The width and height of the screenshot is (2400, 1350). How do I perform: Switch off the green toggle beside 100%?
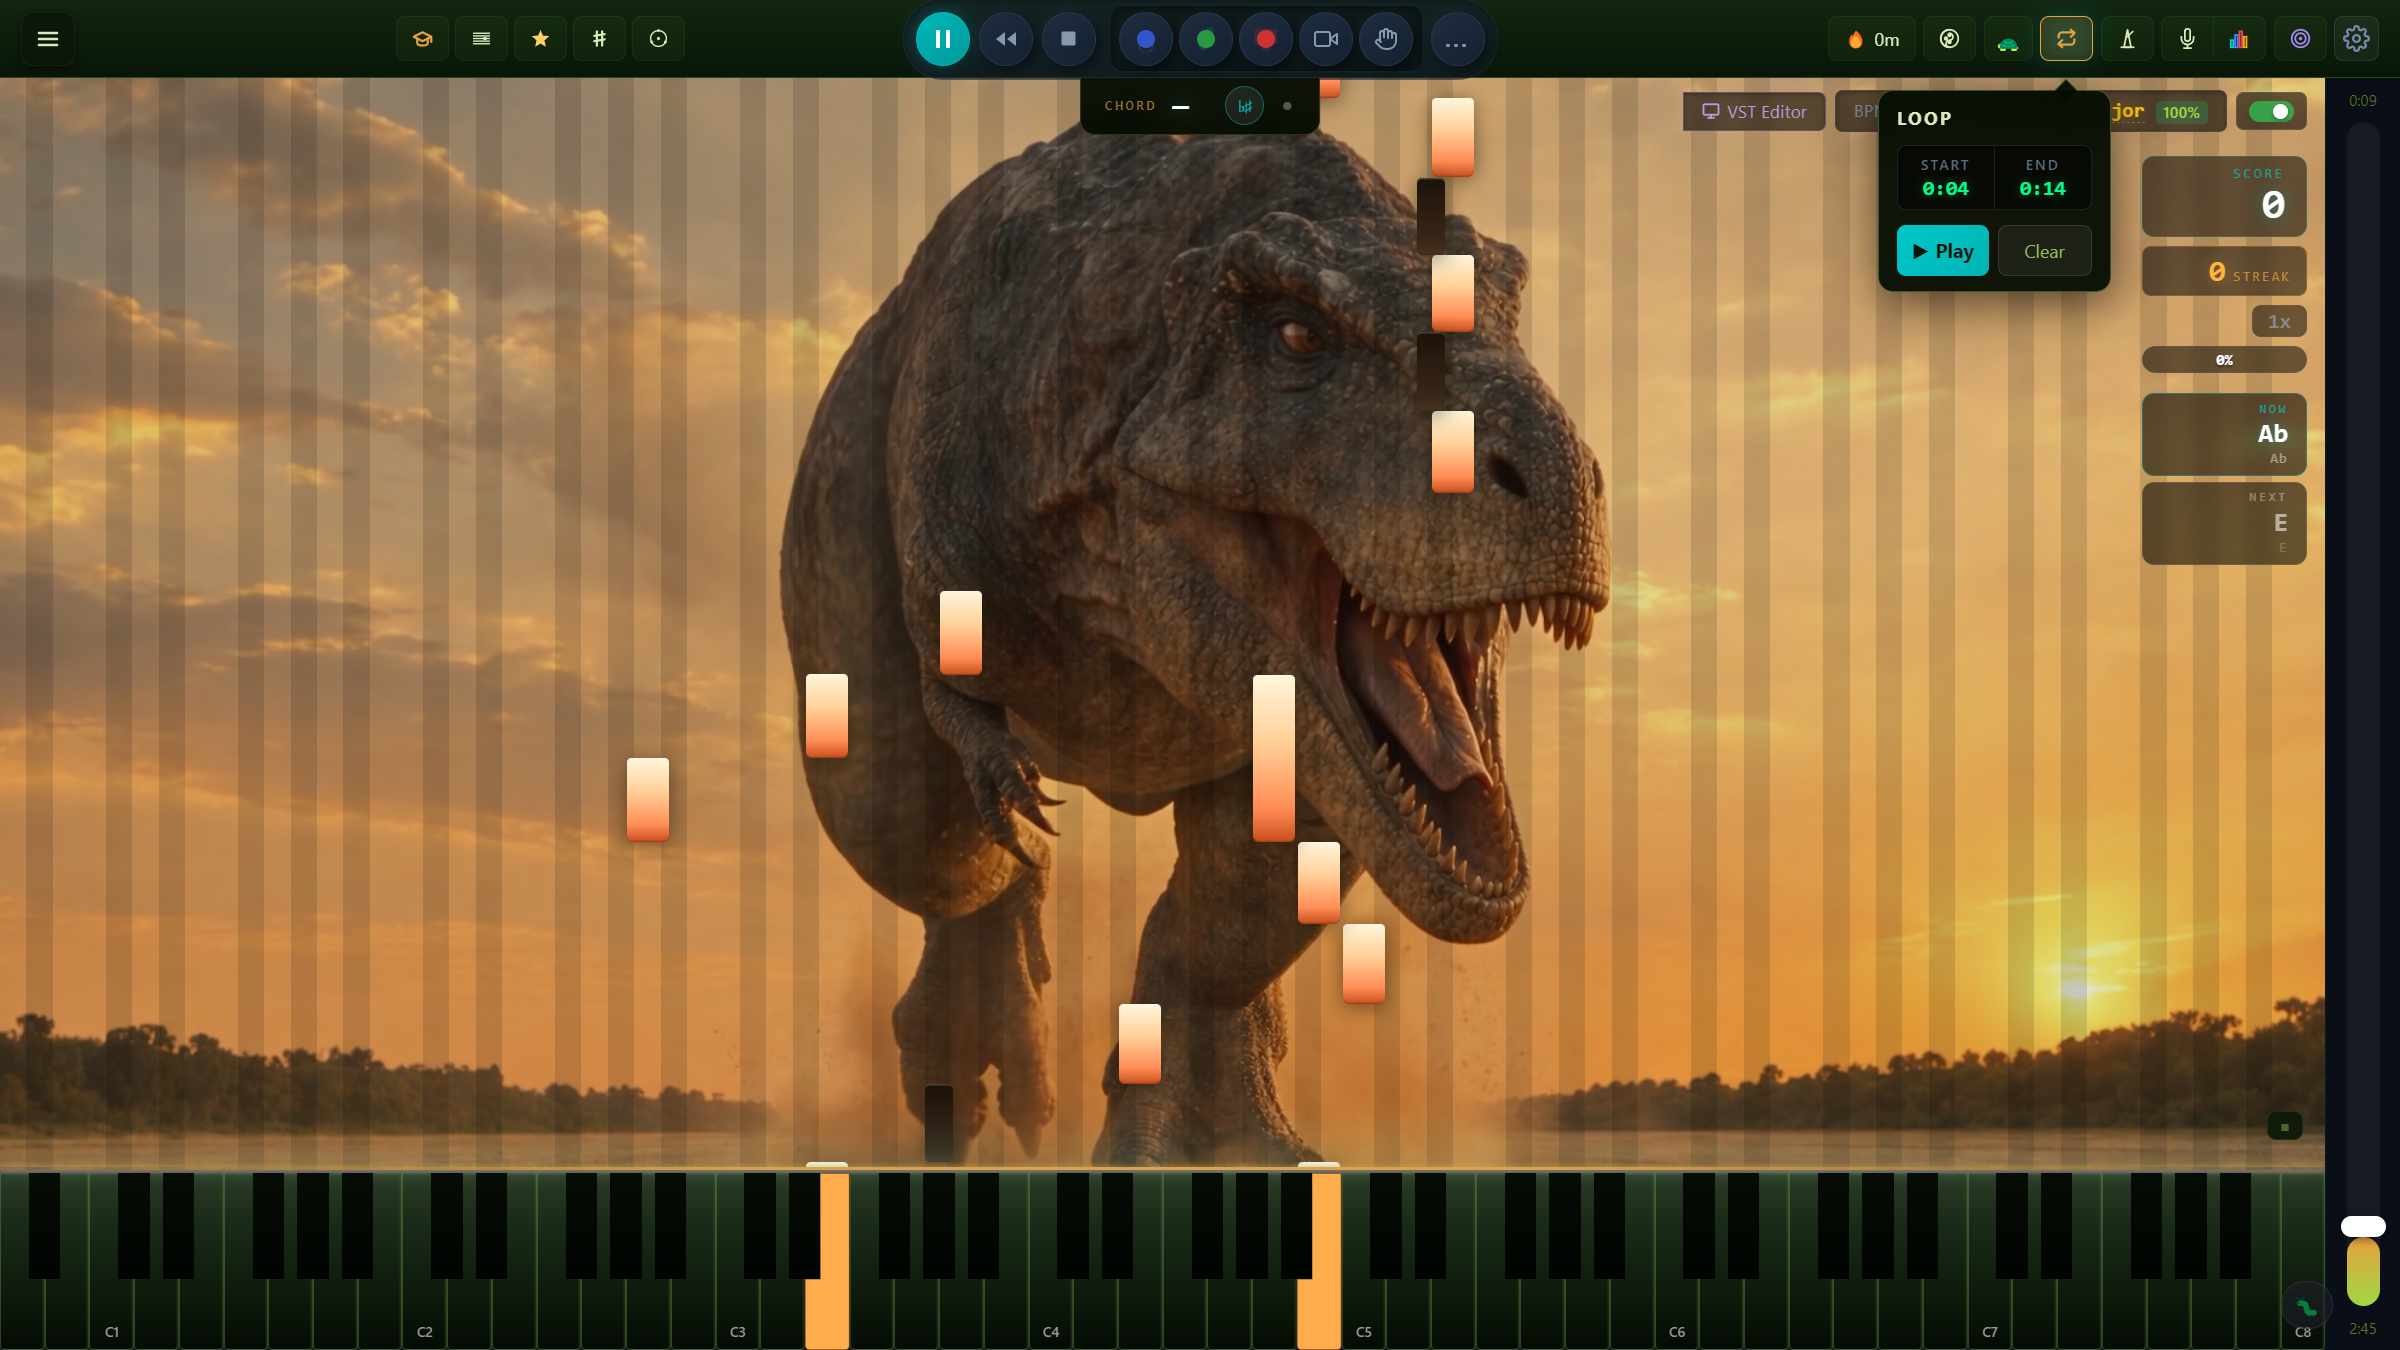2271,111
